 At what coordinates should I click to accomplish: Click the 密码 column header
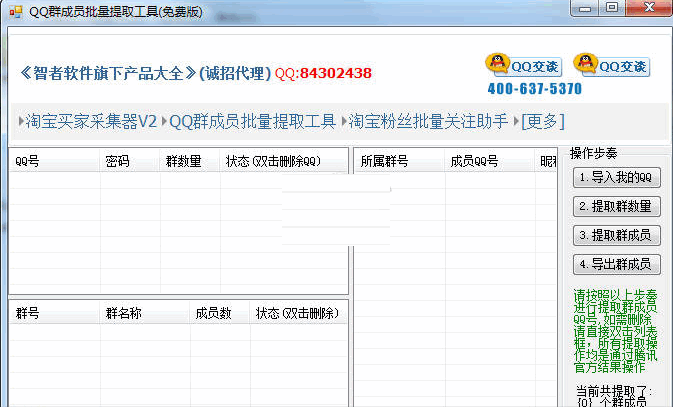[x=130, y=161]
